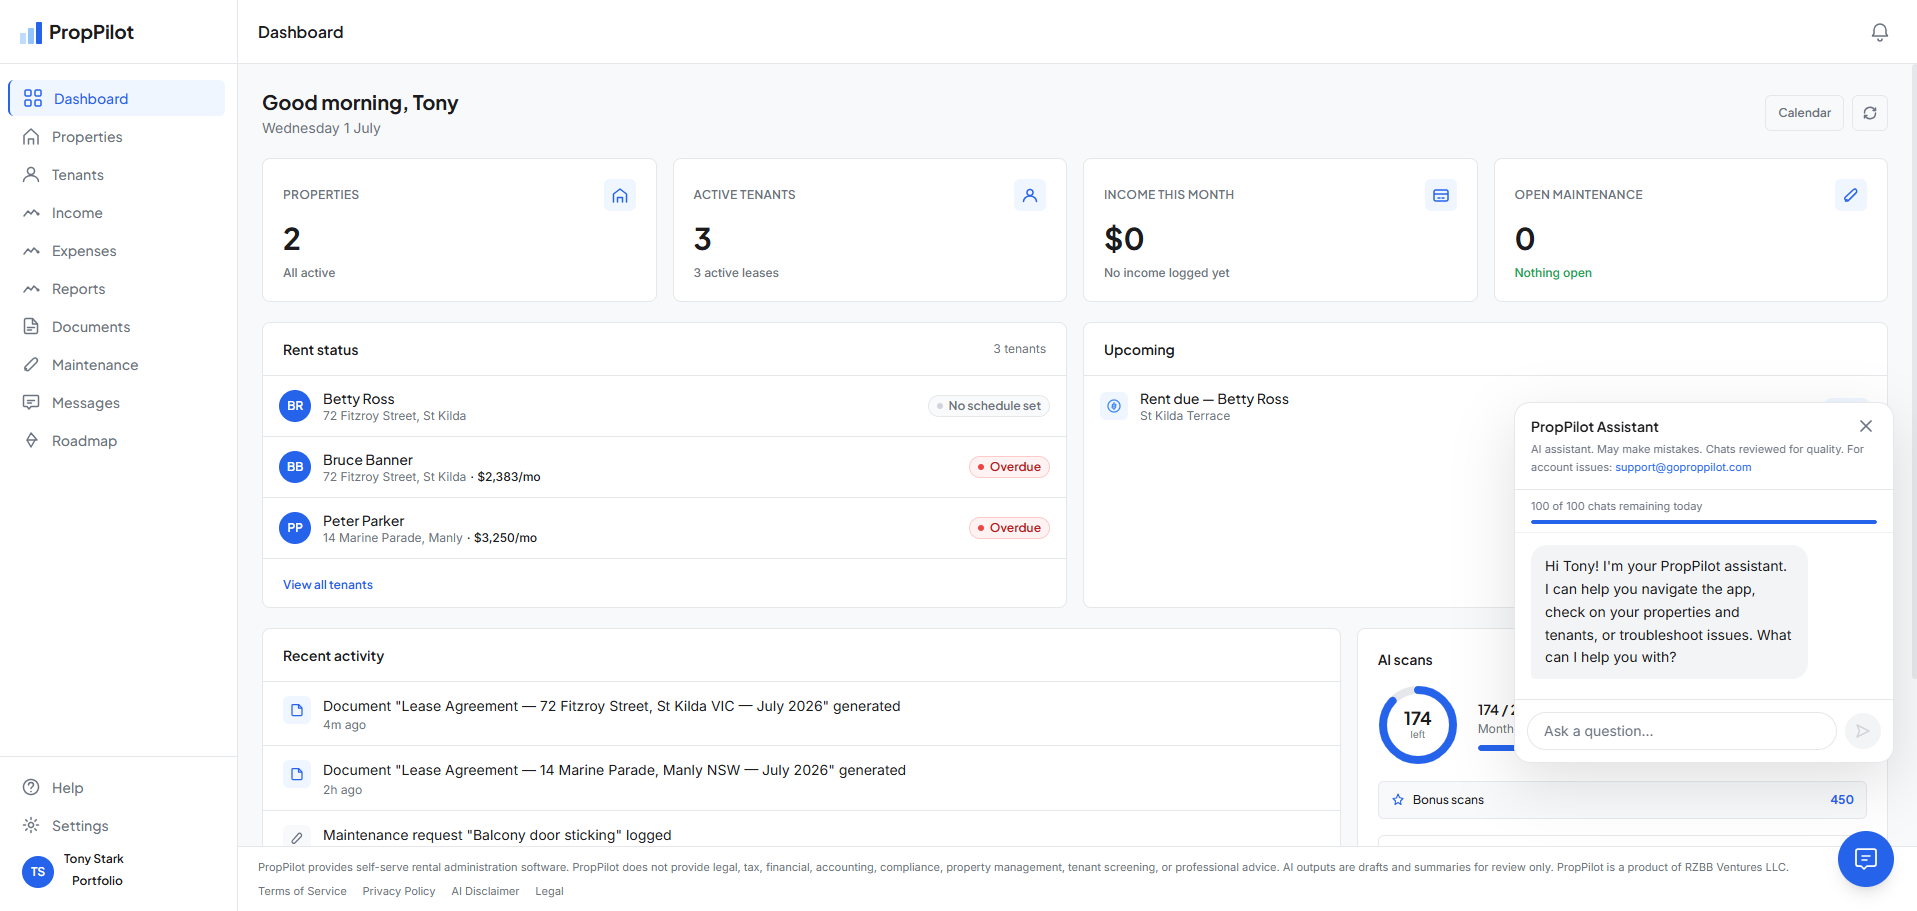
Task: Click the refresh dashboard icon
Action: click(x=1869, y=113)
